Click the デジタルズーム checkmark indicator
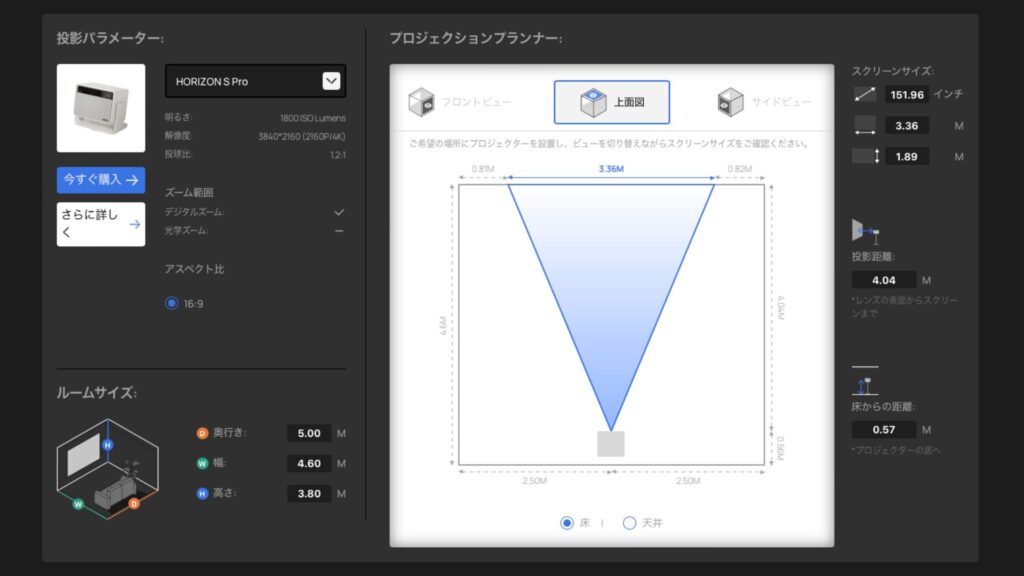The width and height of the screenshot is (1024, 576). pos(339,212)
